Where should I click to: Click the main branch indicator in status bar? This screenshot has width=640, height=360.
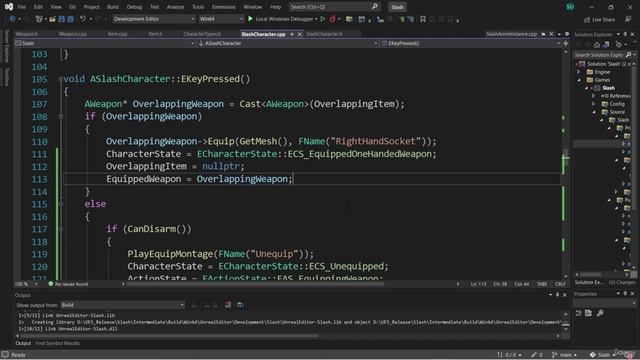[x=564, y=355]
